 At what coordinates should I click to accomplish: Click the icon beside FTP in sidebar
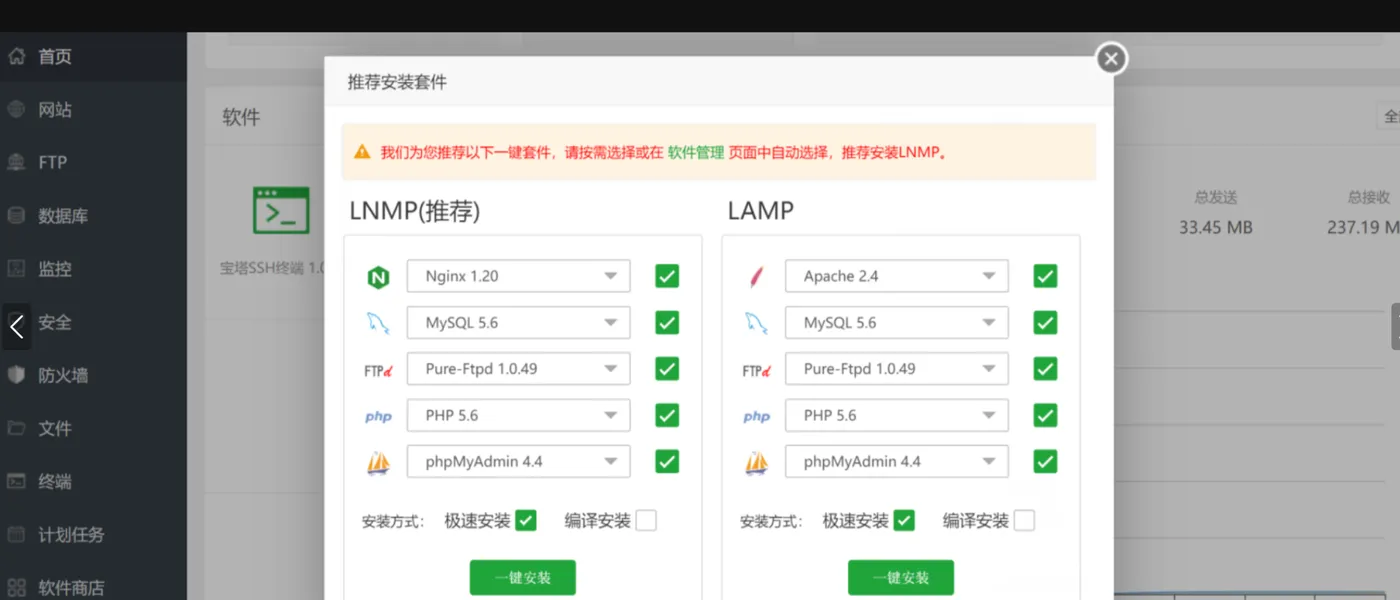coord(16,162)
